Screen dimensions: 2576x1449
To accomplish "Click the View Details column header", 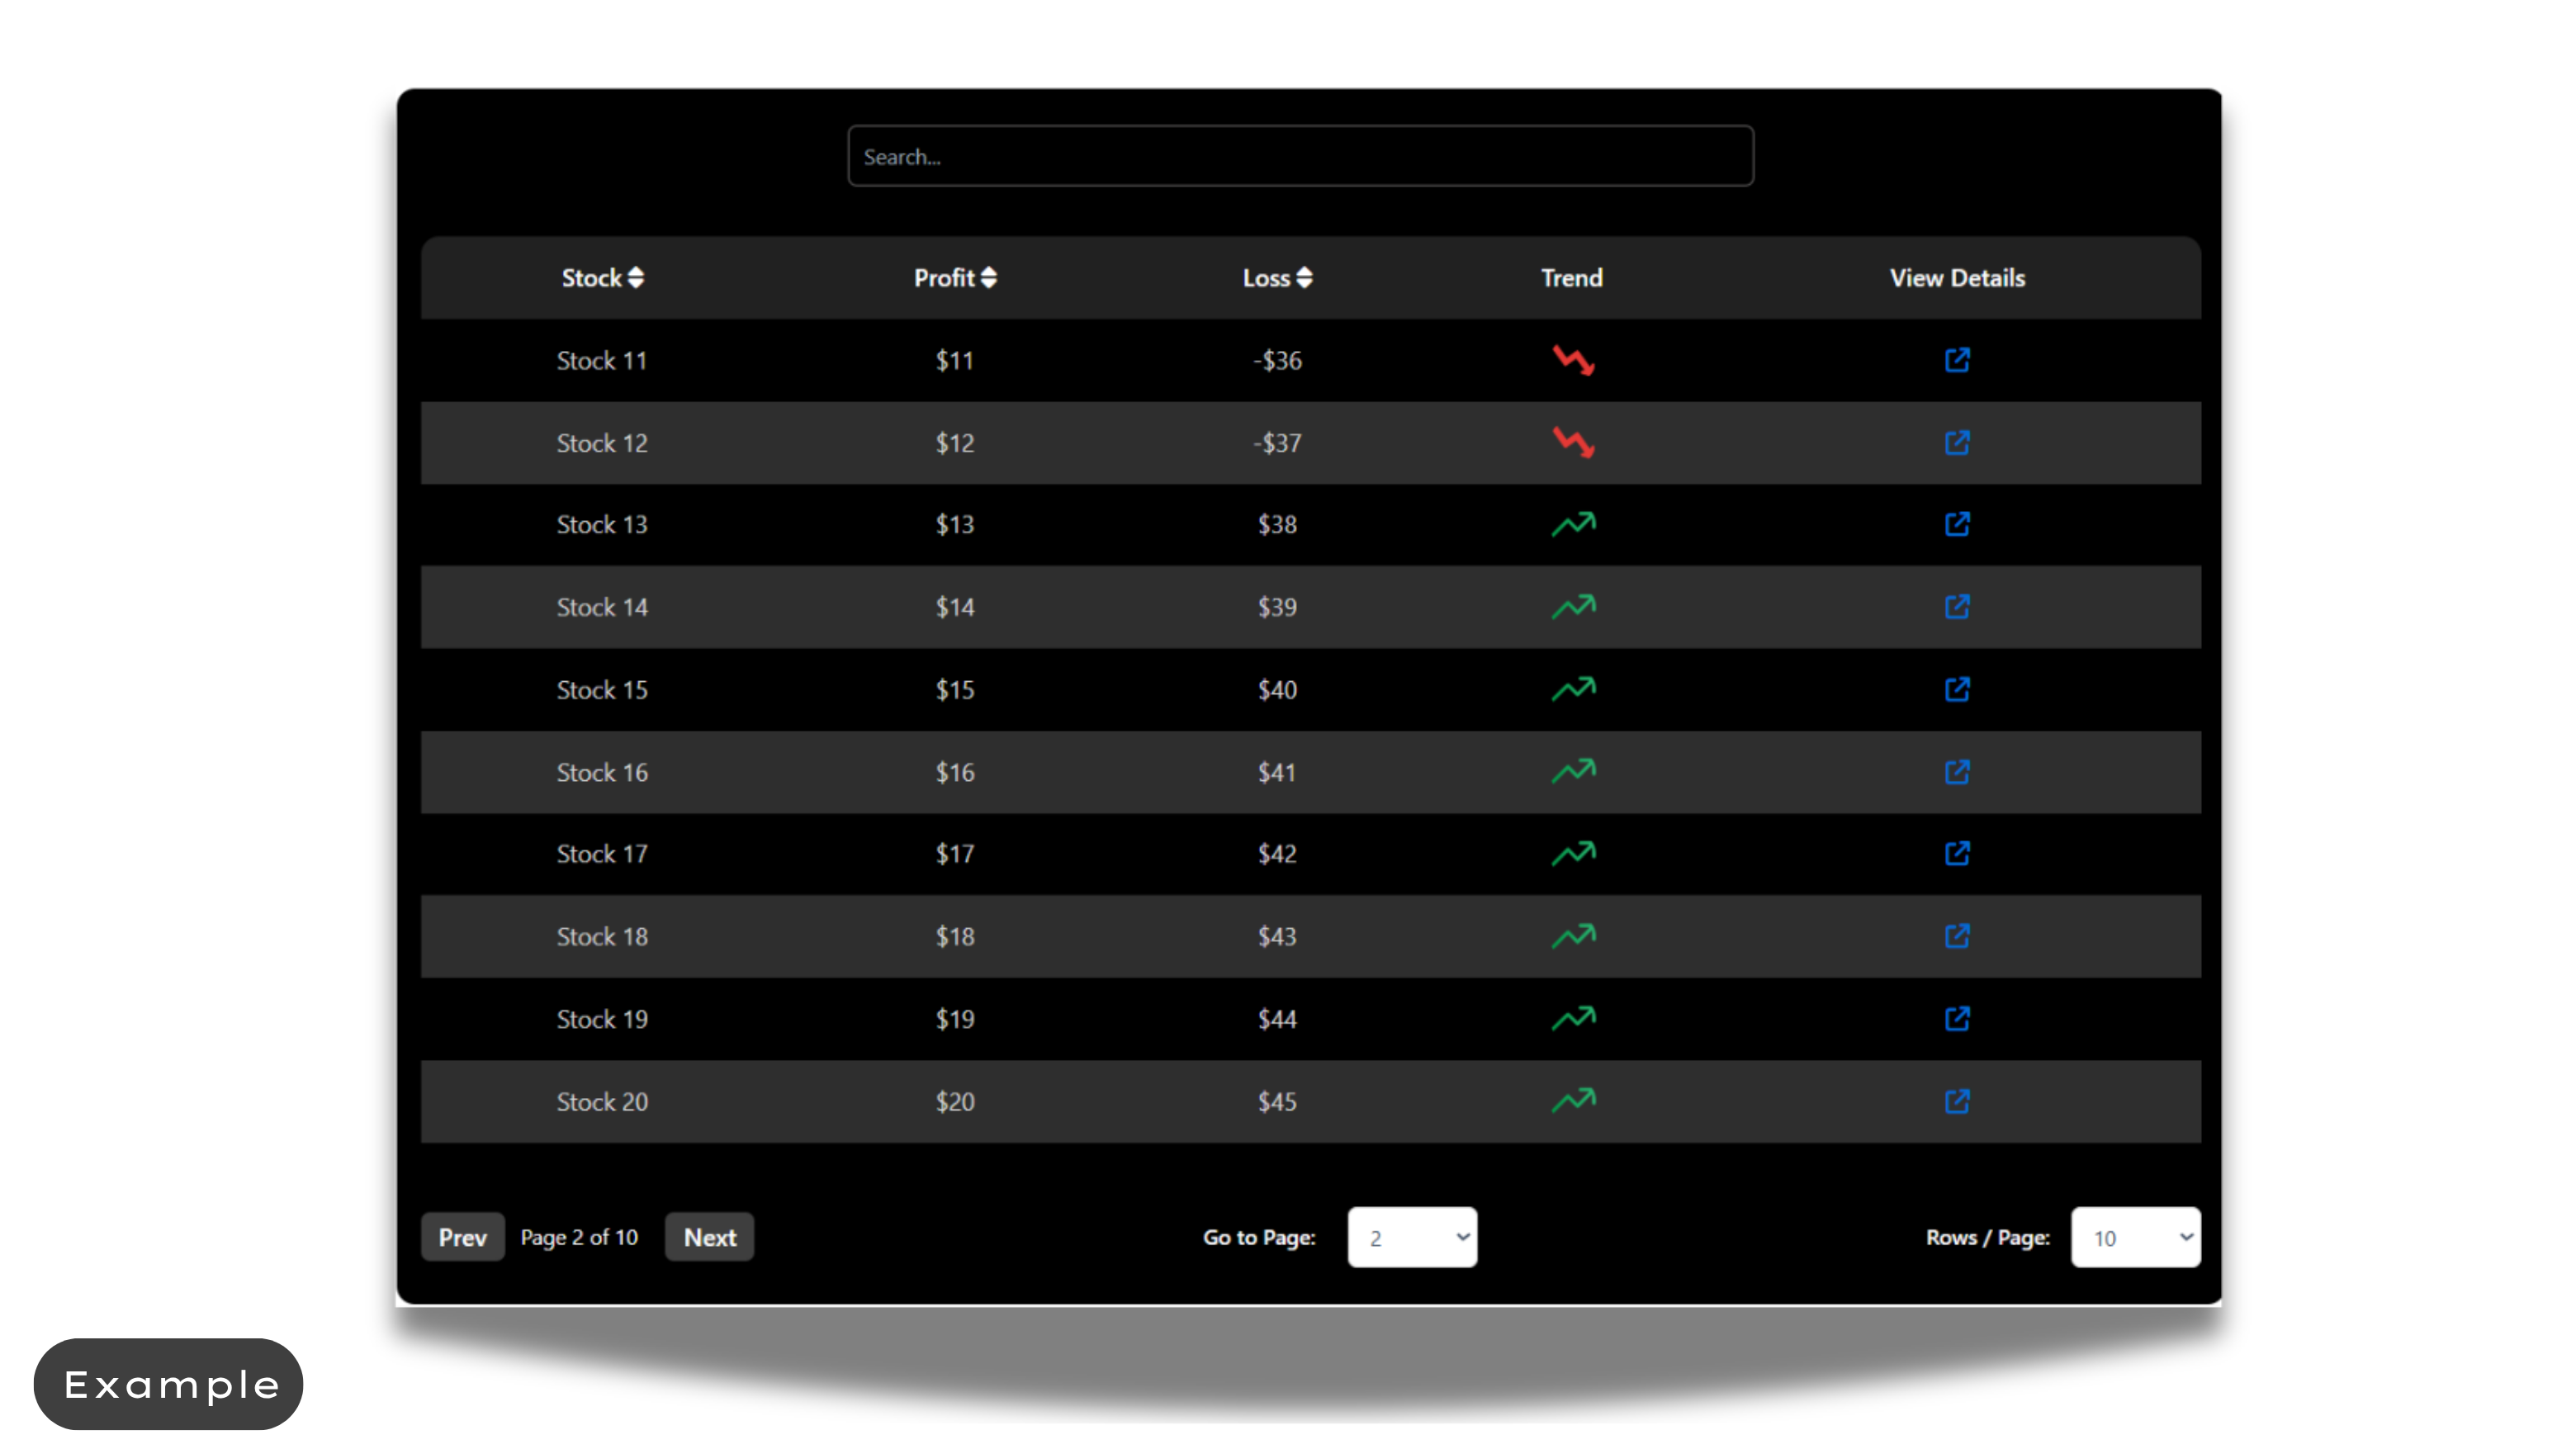I will pos(1957,278).
